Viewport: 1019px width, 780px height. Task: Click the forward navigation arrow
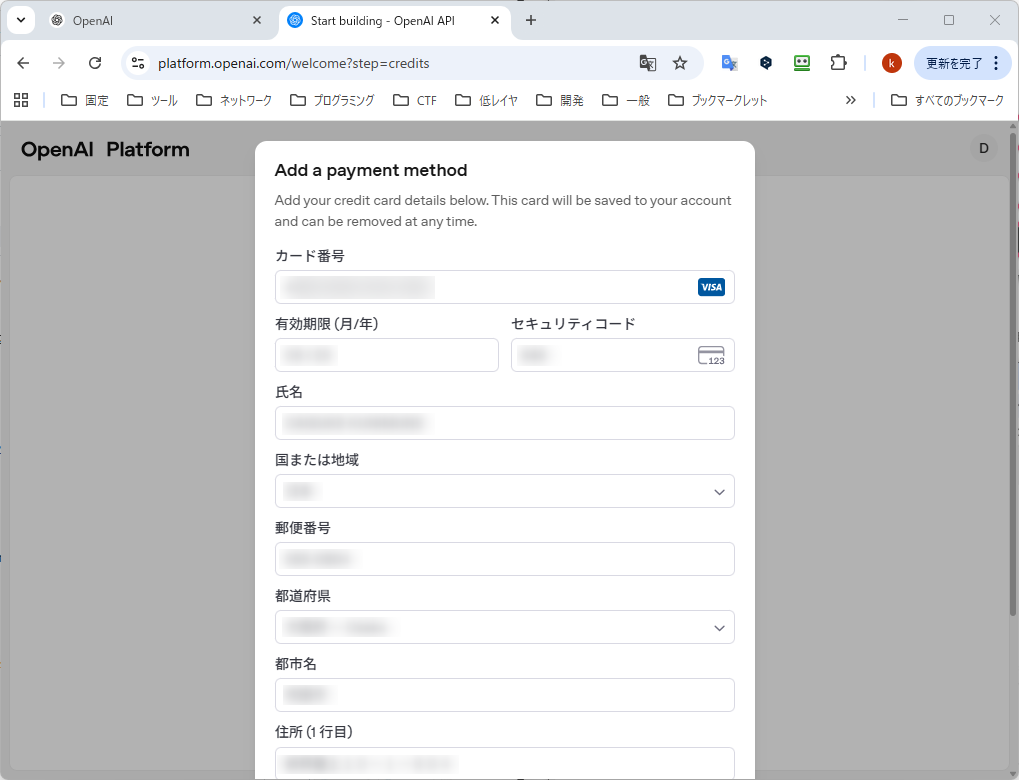point(59,62)
